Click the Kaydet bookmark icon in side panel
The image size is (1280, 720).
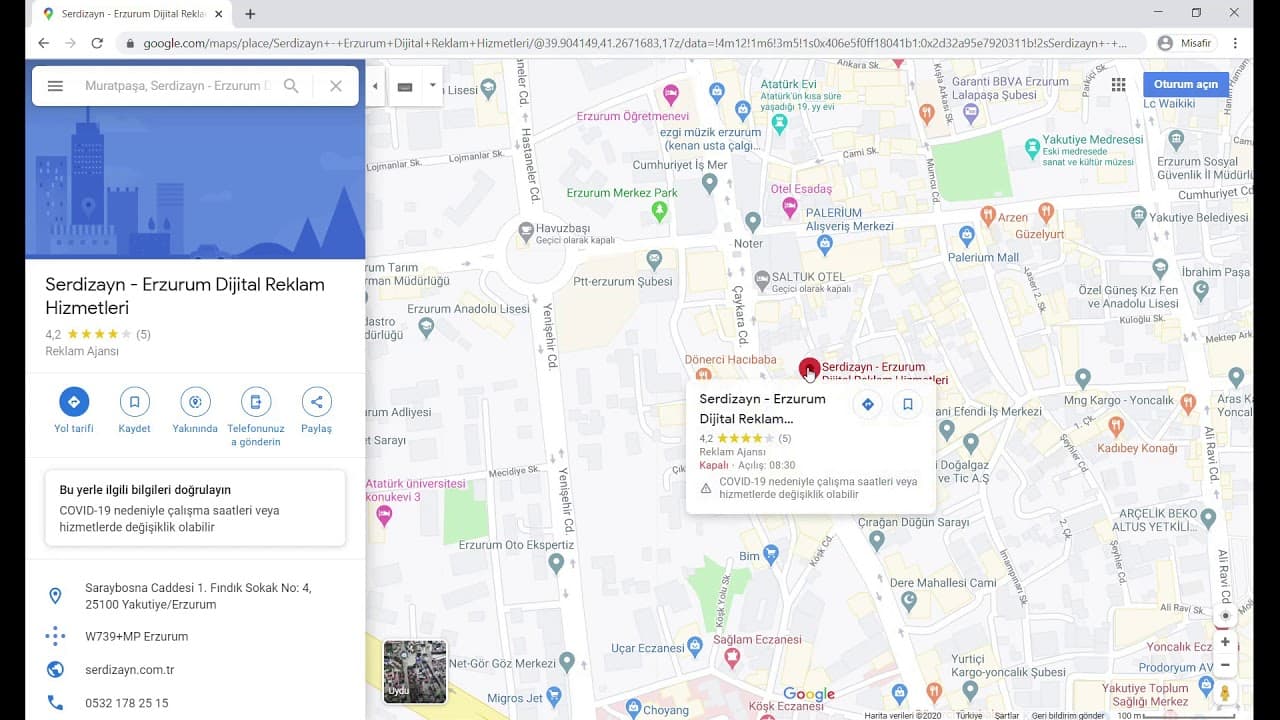tap(134, 402)
